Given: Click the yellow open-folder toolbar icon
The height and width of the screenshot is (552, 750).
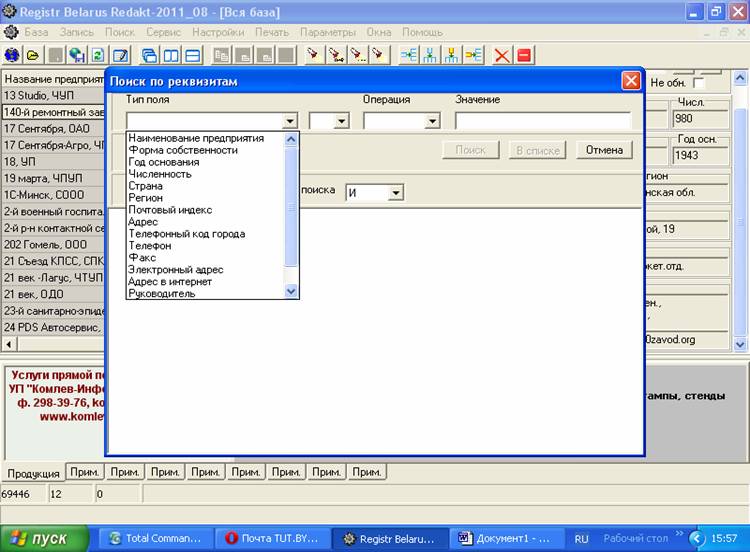Looking at the screenshot, I should click(x=33, y=55).
